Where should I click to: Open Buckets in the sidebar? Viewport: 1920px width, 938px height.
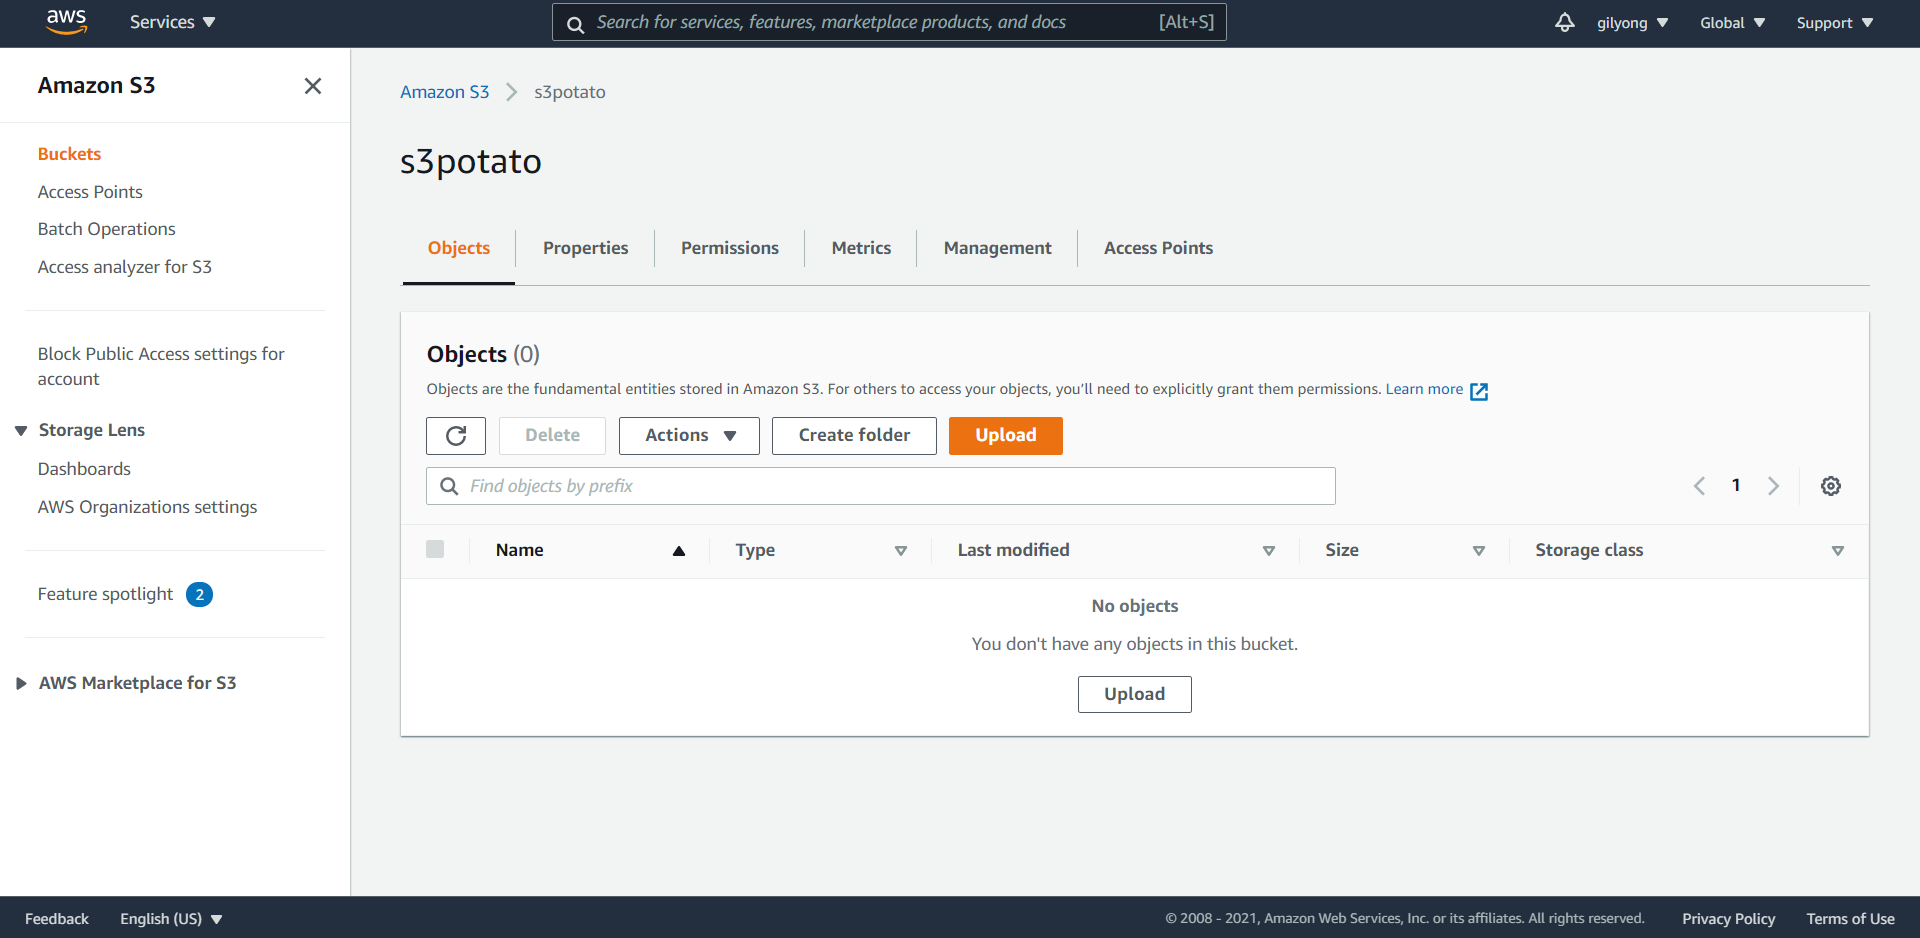(x=69, y=154)
